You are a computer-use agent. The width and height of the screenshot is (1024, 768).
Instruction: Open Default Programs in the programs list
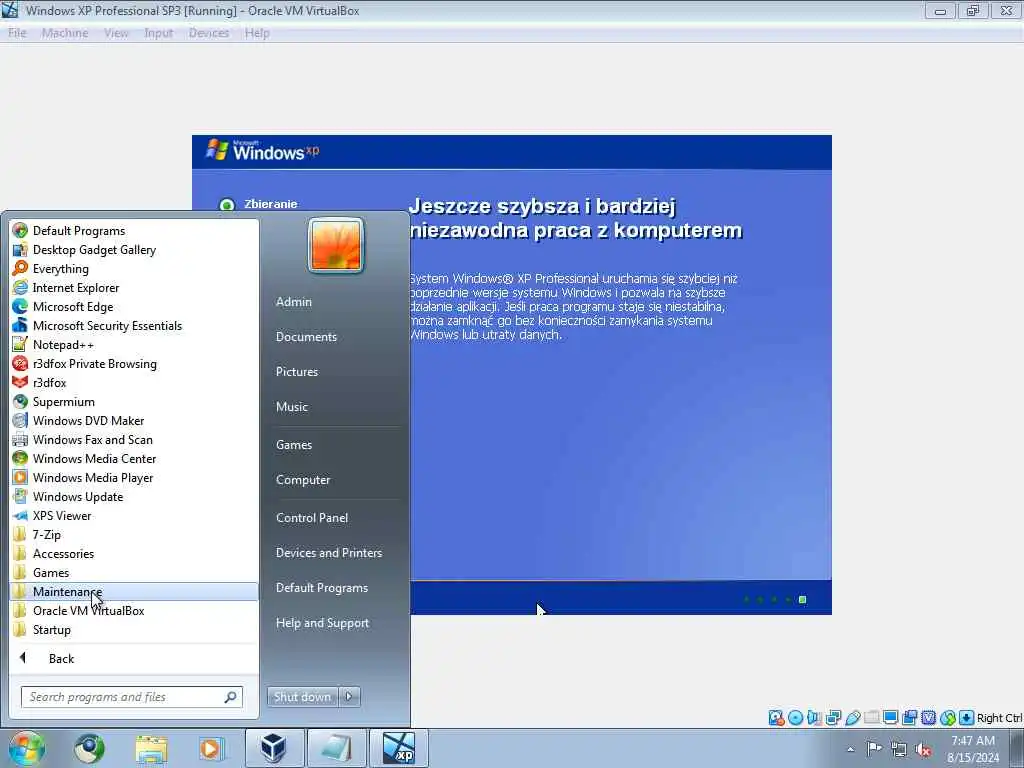pos(134,231)
